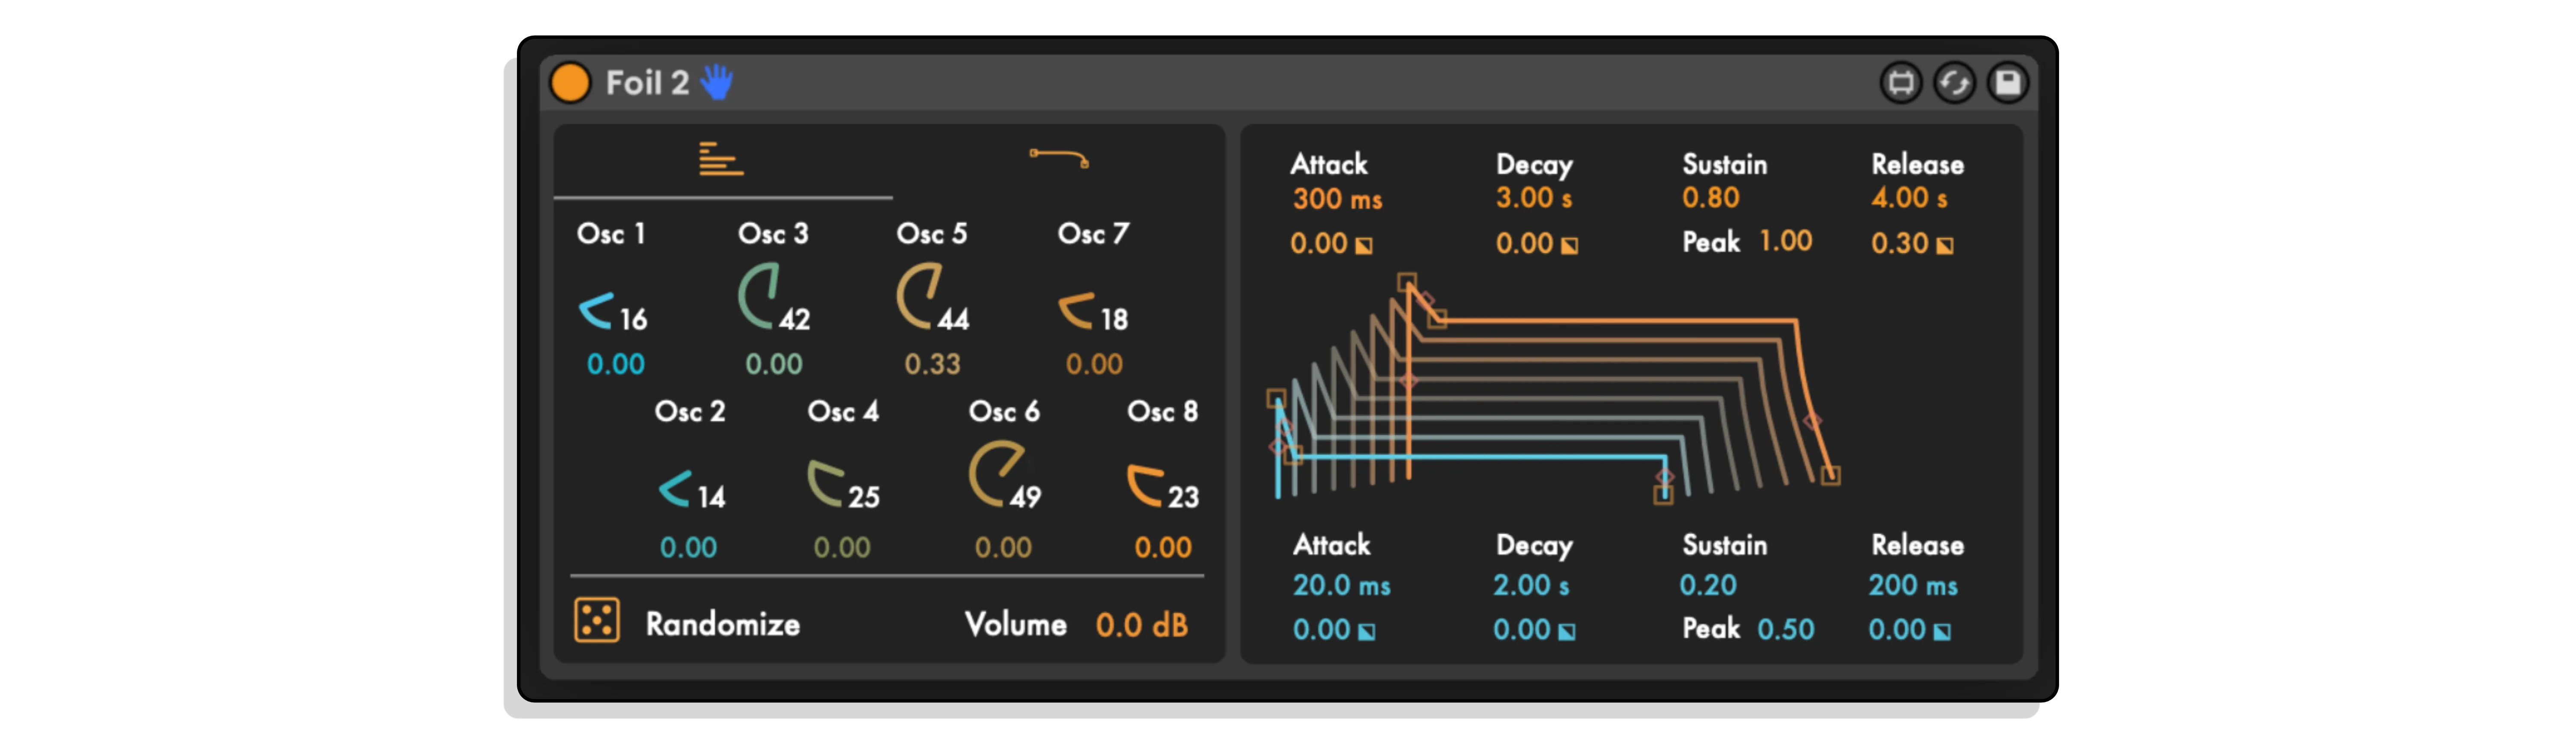Click orange envelope peak handle at top
The height and width of the screenshot is (738, 2576).
click(x=1407, y=282)
